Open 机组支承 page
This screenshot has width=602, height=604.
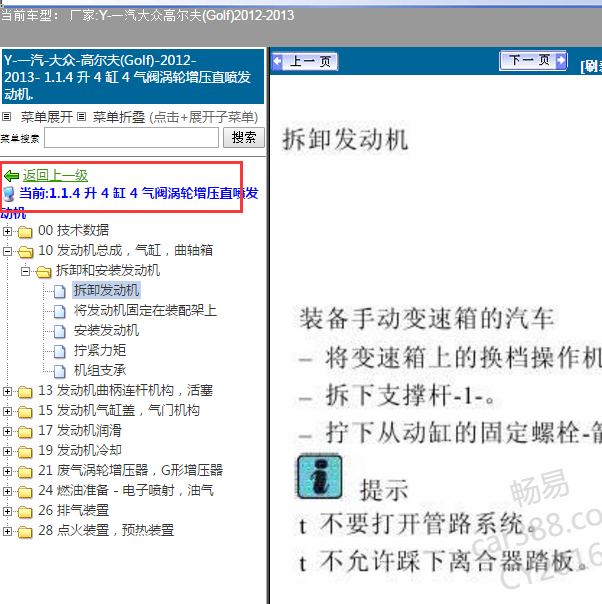[x=100, y=370]
